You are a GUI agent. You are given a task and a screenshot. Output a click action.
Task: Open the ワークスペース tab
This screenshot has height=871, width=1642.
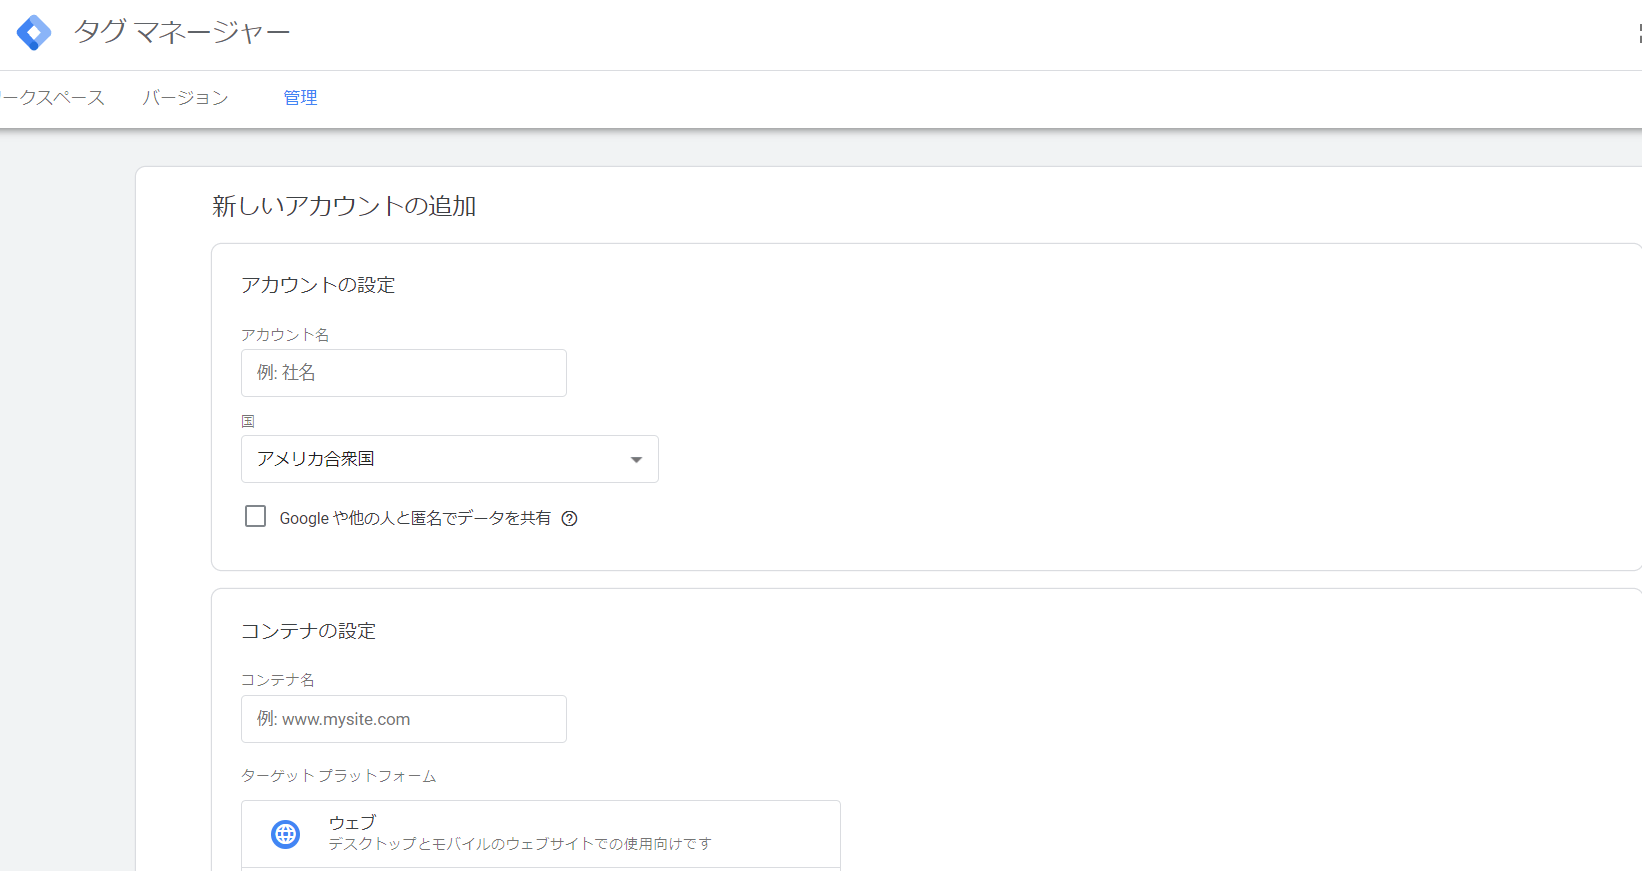[x=52, y=98]
